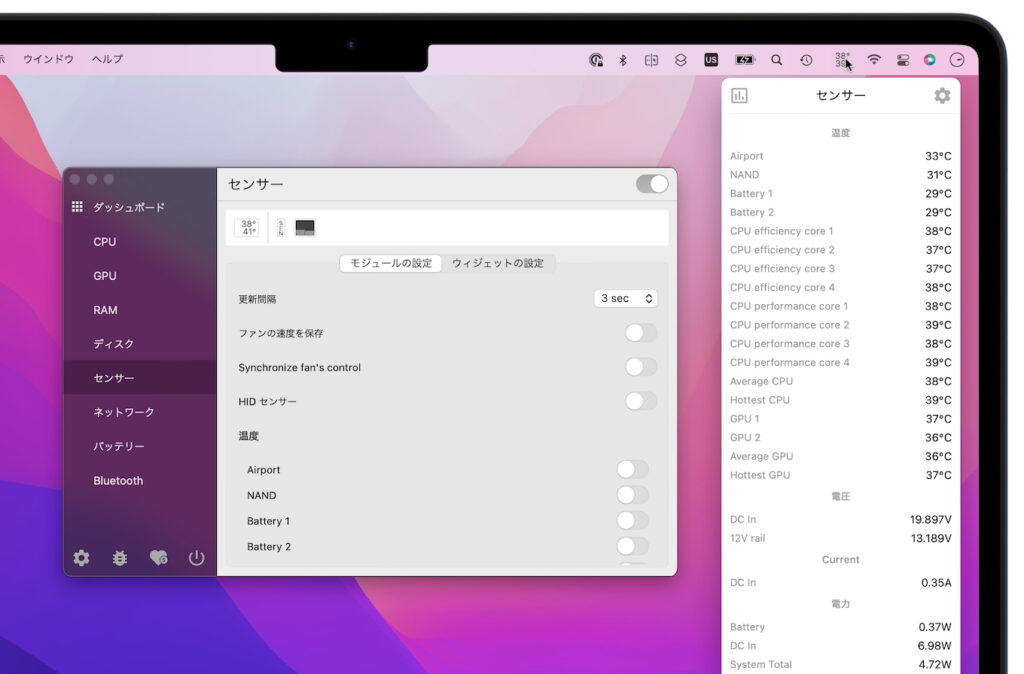Select the temperature widget preview 38°/41°
Screen dimensions: 1024x674
[245, 227]
